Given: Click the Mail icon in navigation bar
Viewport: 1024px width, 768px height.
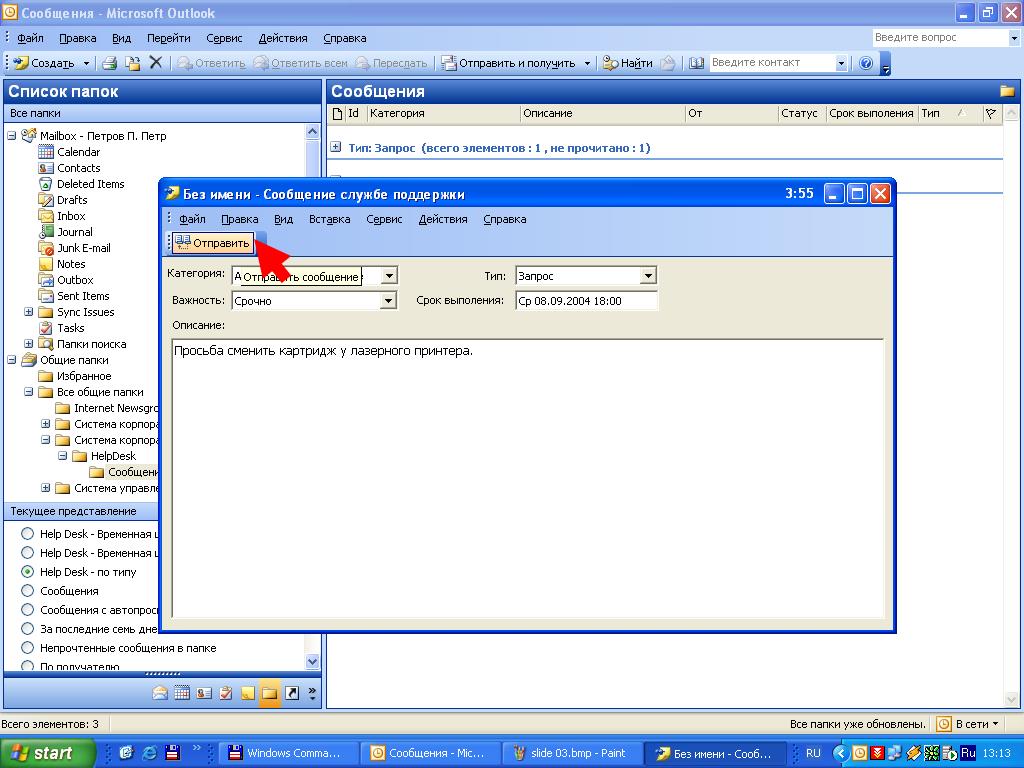Looking at the screenshot, I should coord(160,693).
